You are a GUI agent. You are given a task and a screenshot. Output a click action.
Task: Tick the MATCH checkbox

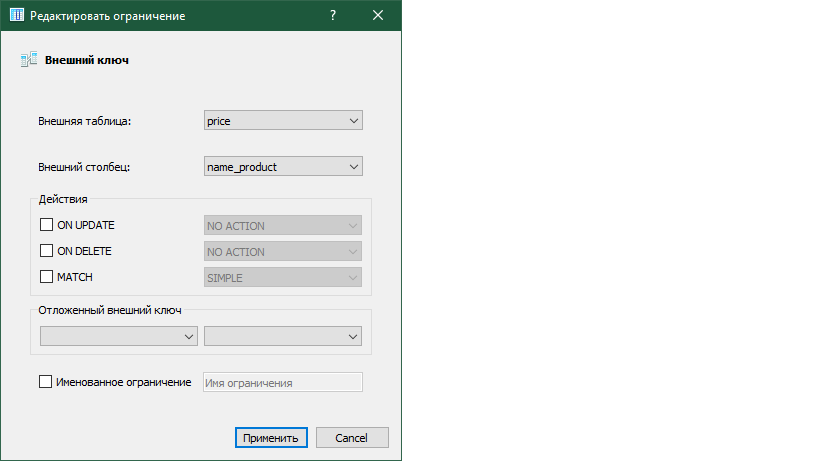(46, 277)
